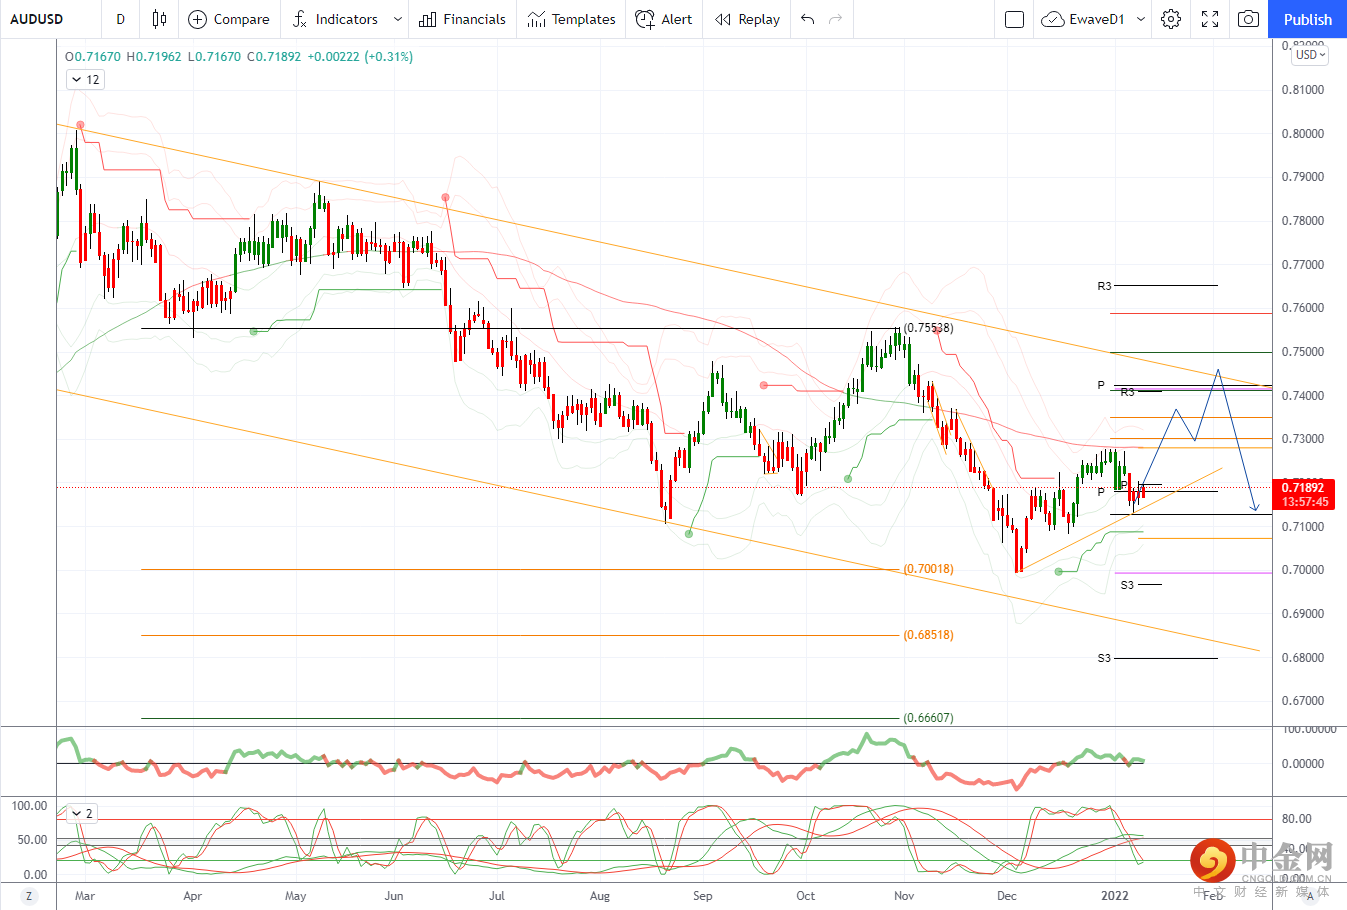This screenshot has height=910, width=1347.
Task: Open the AUDUSD symbol search
Action: 37,19
